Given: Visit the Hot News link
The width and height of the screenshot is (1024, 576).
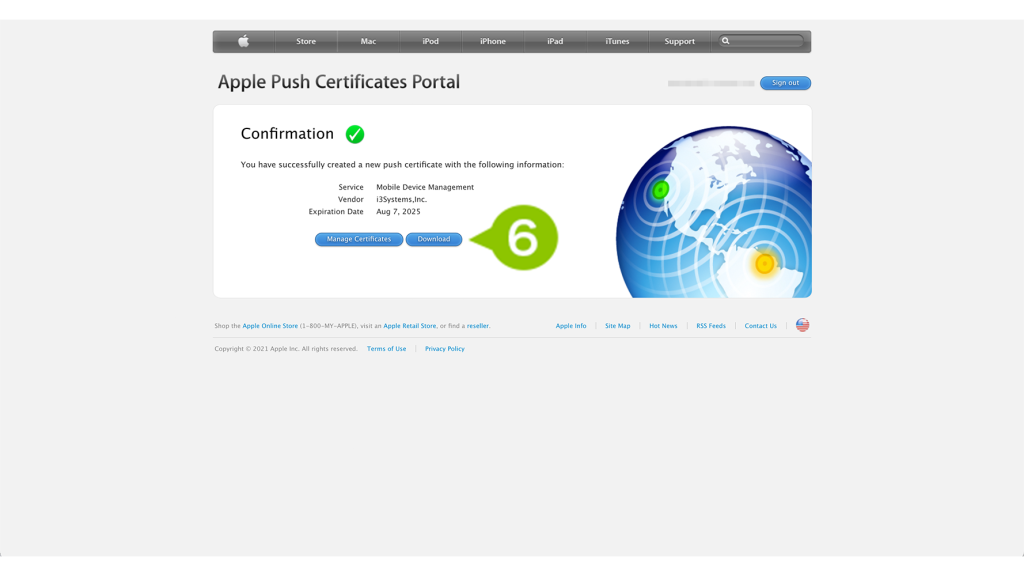Looking at the screenshot, I should (663, 326).
